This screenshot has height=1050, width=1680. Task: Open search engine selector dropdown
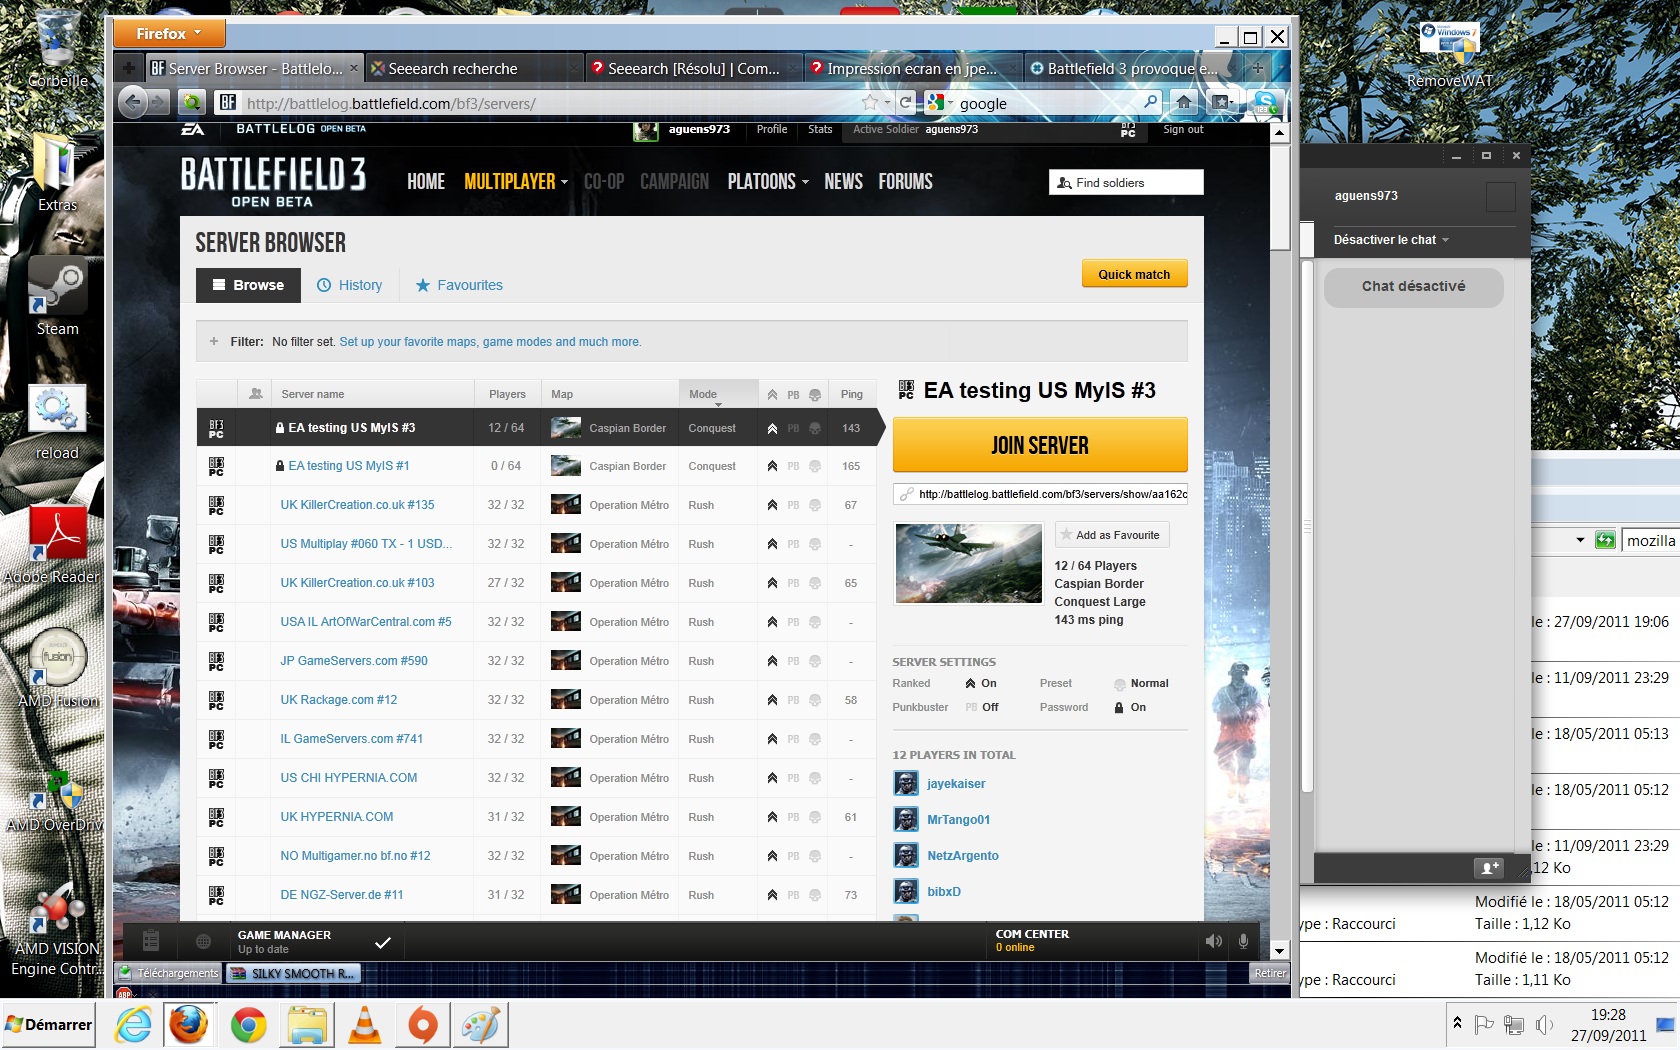[x=939, y=102]
